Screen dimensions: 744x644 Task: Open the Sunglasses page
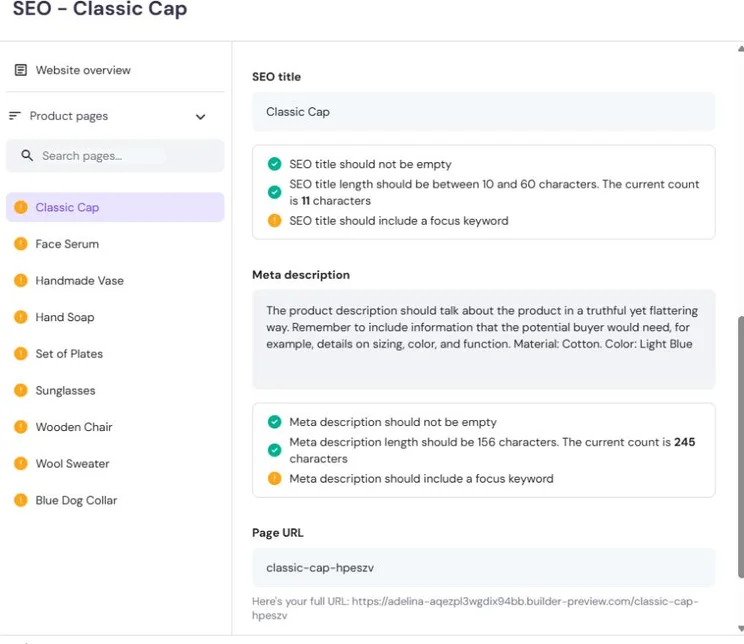coord(65,391)
